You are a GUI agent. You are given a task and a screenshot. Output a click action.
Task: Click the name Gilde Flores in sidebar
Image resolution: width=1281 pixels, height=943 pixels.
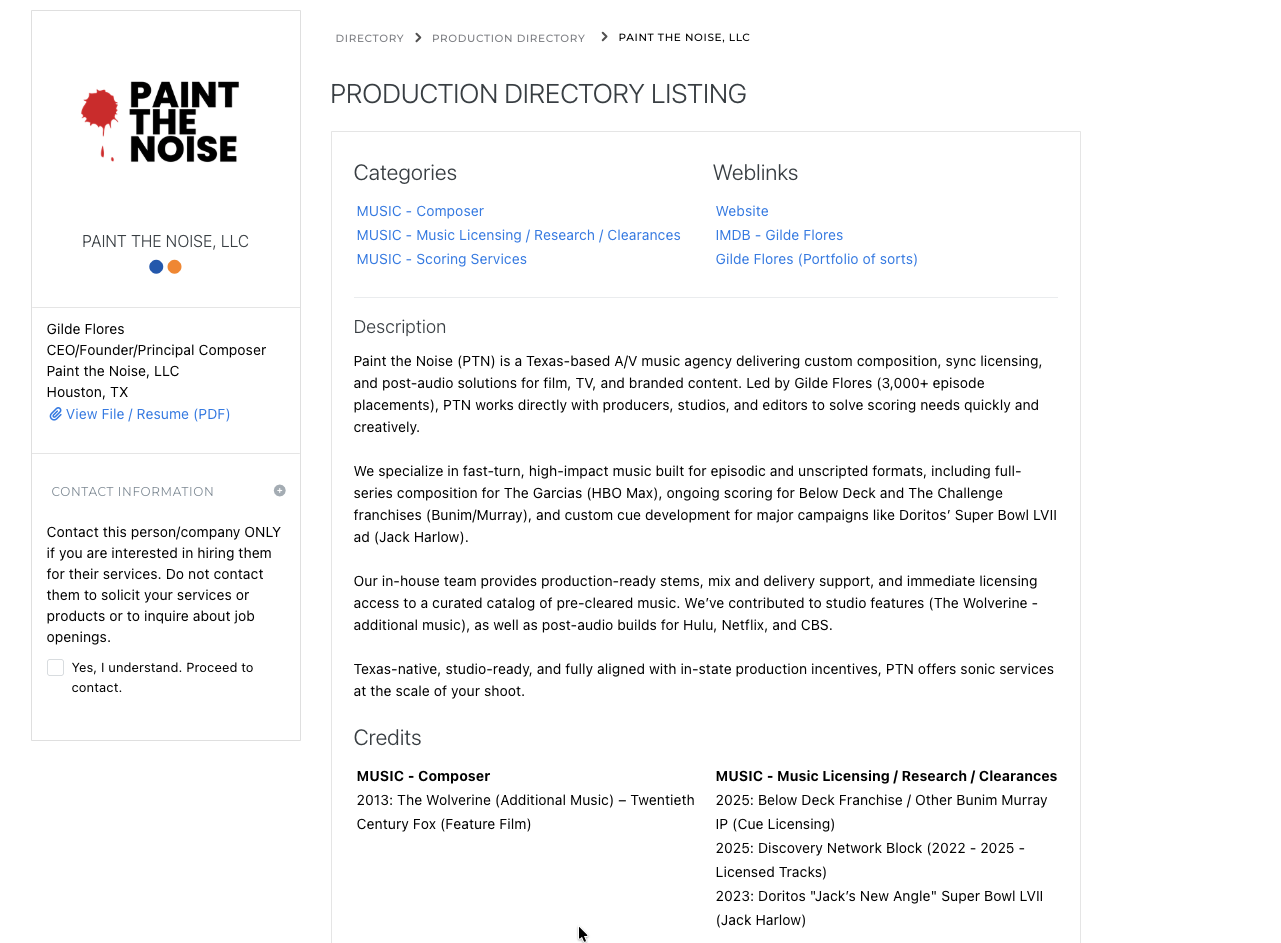pos(85,329)
